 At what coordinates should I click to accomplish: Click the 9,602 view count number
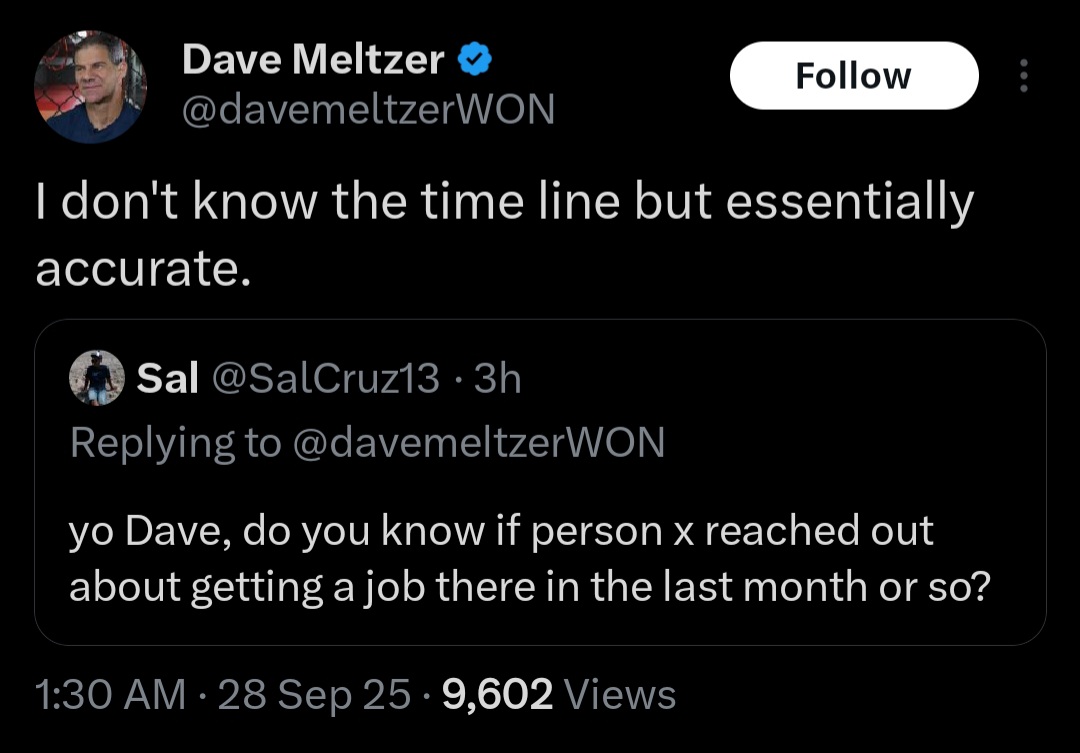tap(496, 694)
